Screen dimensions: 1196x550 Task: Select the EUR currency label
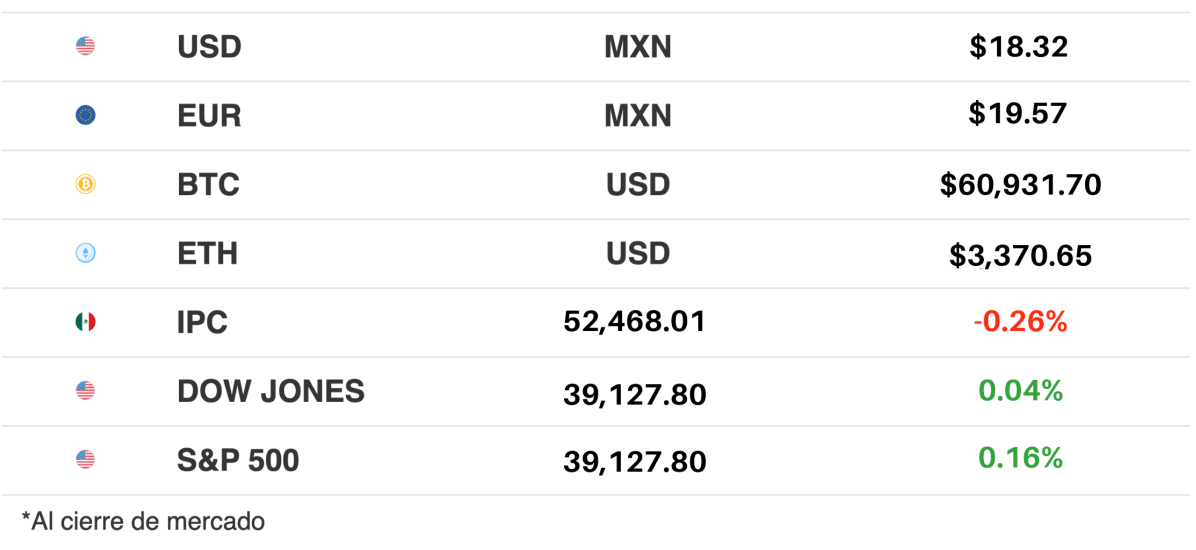[209, 116]
